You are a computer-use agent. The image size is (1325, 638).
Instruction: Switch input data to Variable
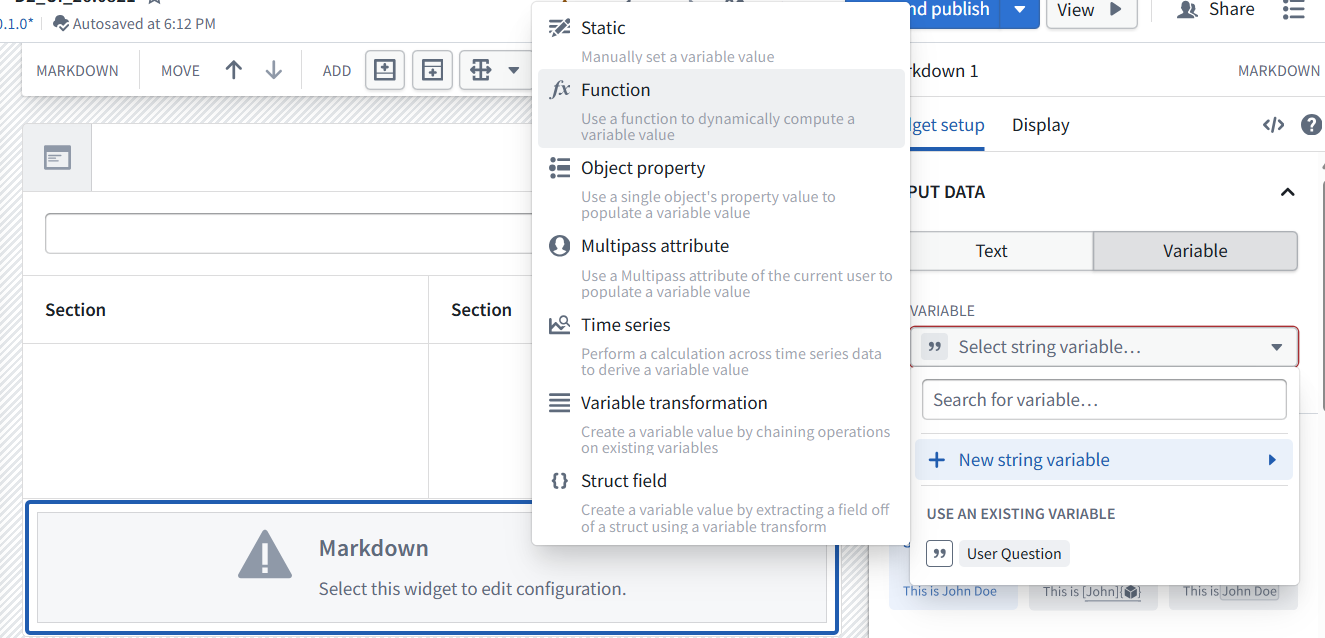tap(1195, 251)
